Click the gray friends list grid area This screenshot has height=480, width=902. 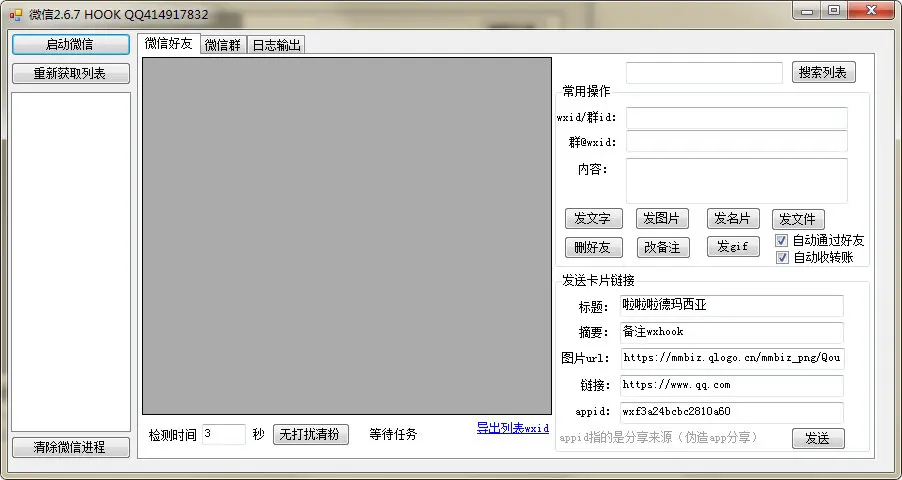click(x=347, y=236)
